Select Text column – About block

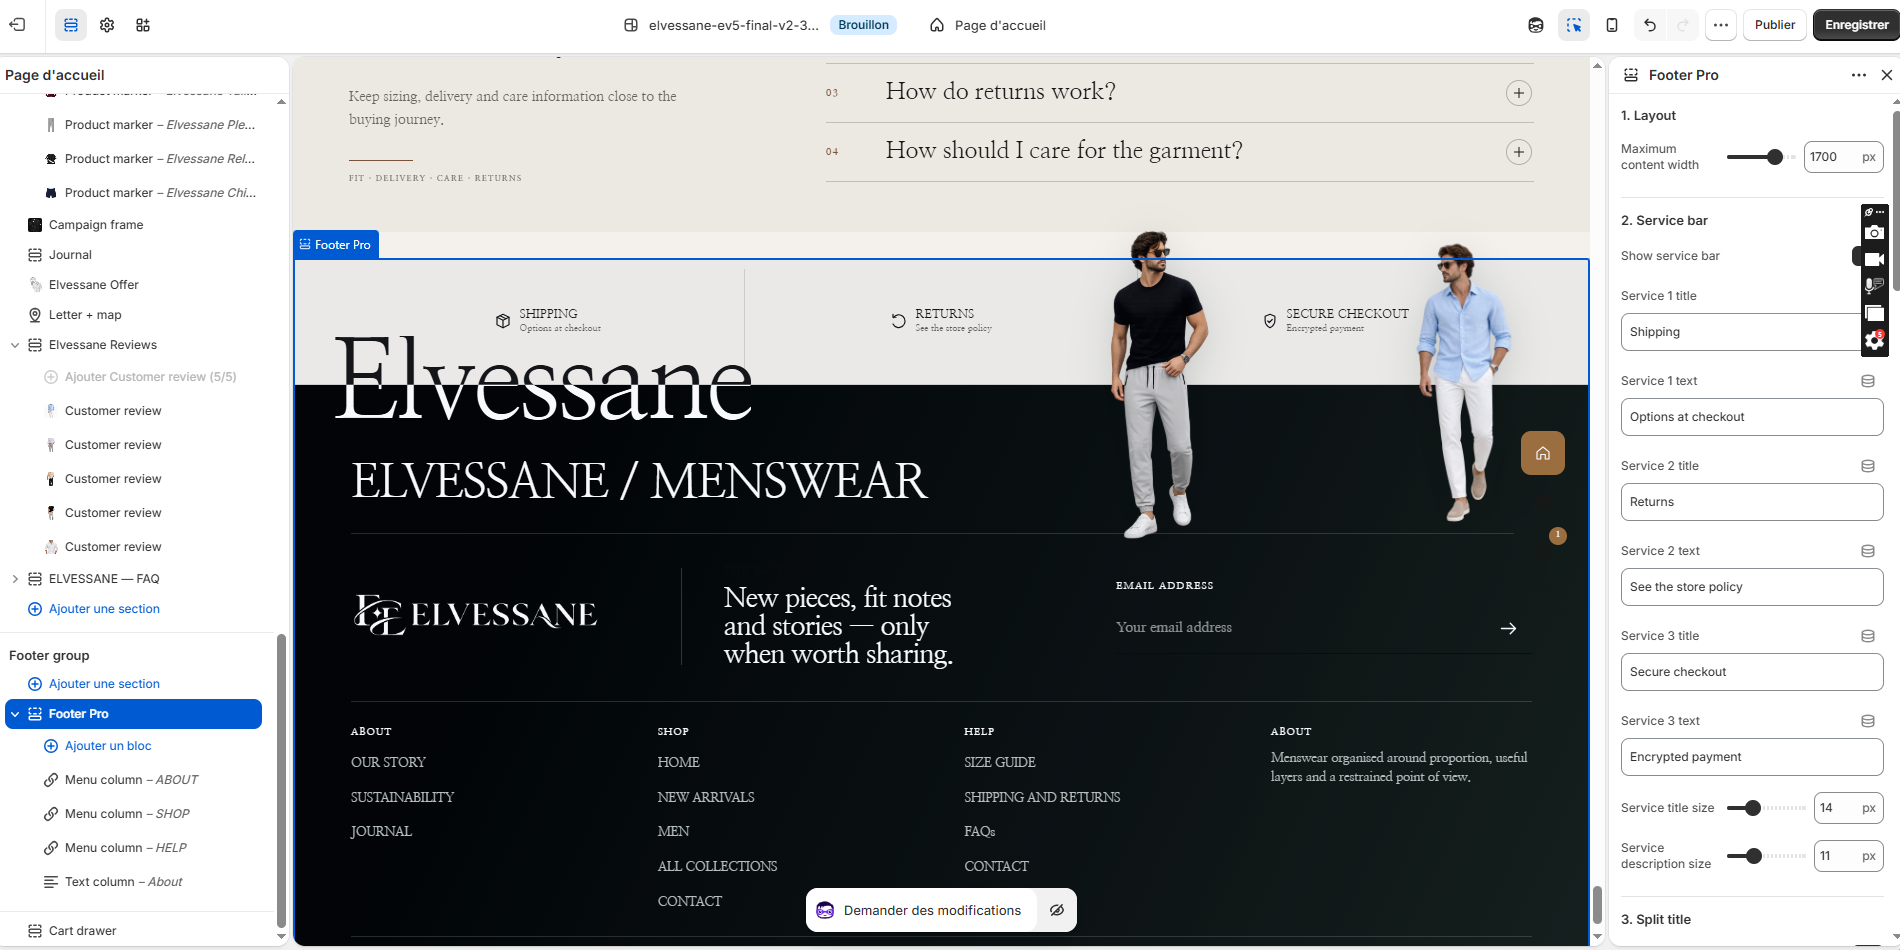pyautogui.click(x=123, y=882)
